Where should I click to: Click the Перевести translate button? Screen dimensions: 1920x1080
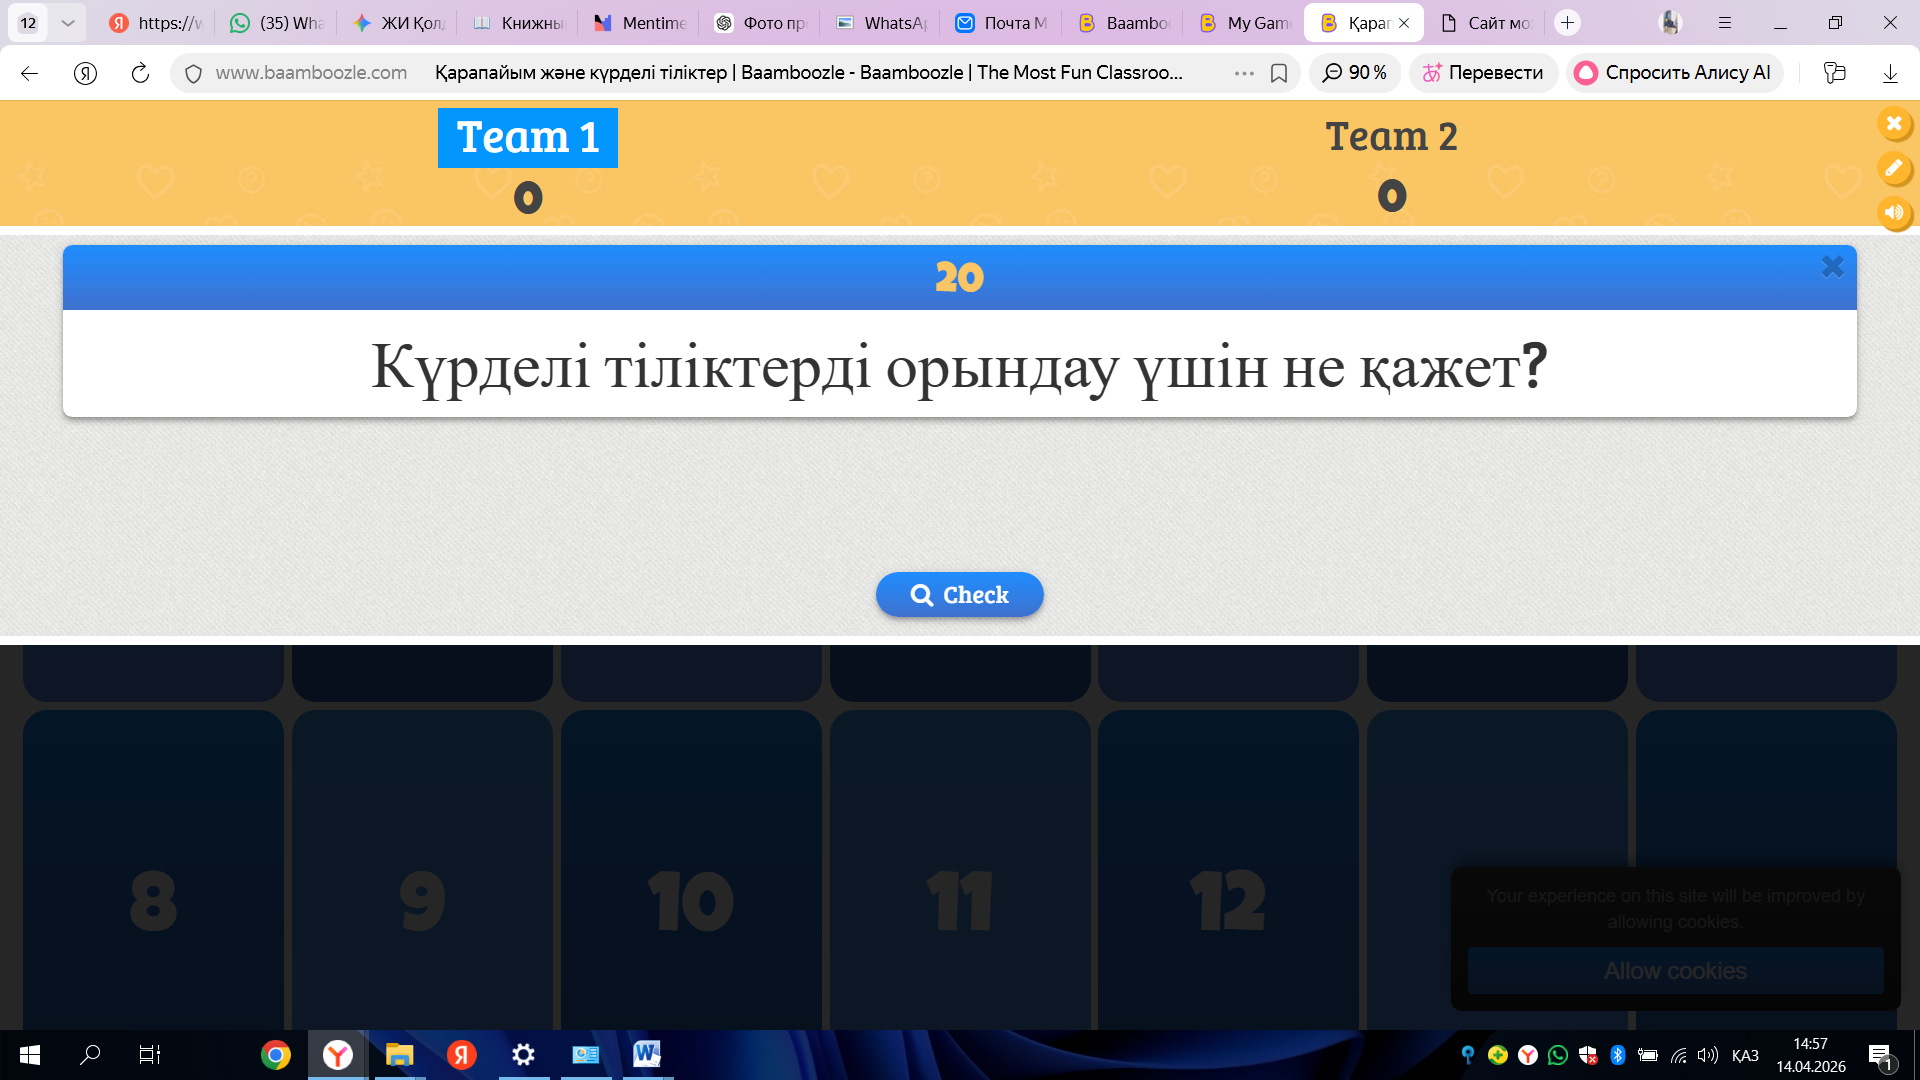1483,73
